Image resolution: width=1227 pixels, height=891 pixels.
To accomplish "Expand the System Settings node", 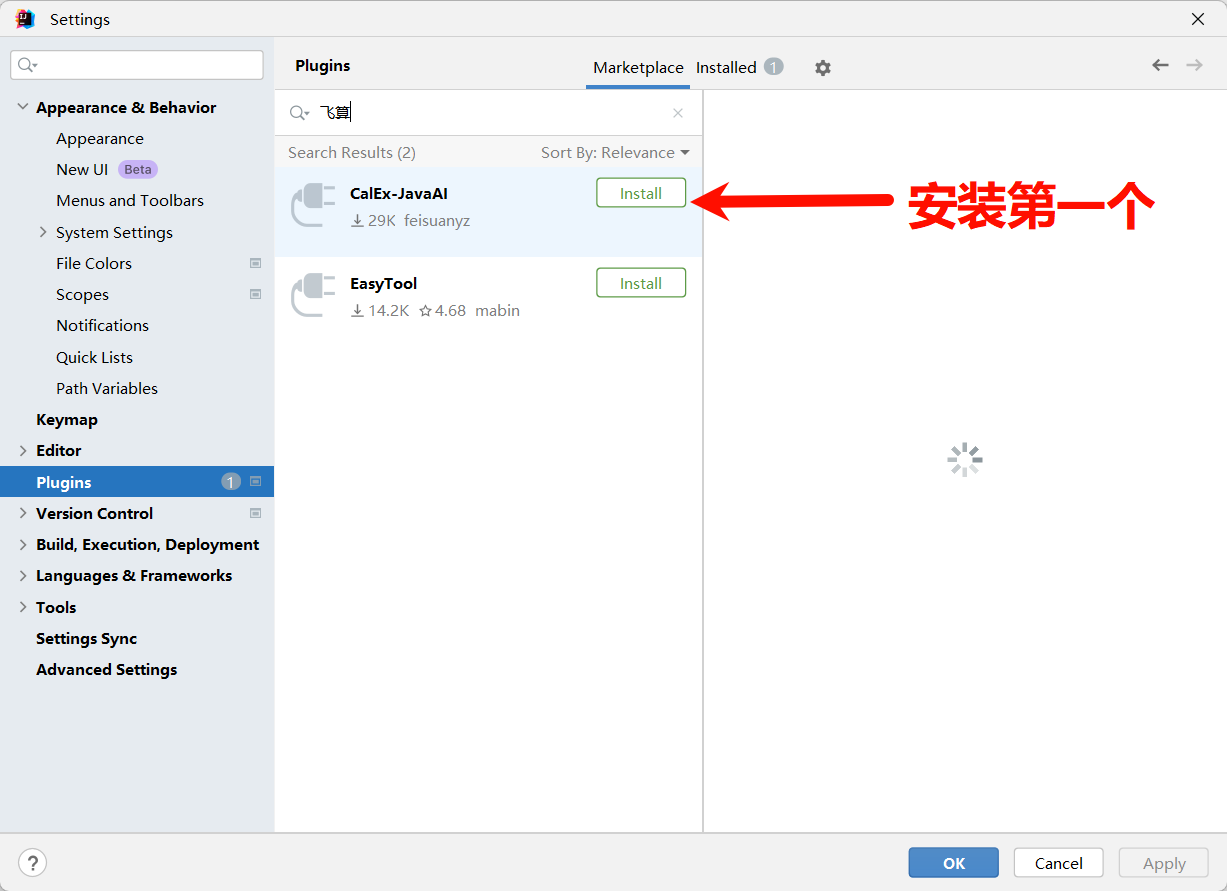I will pyautogui.click(x=43, y=232).
